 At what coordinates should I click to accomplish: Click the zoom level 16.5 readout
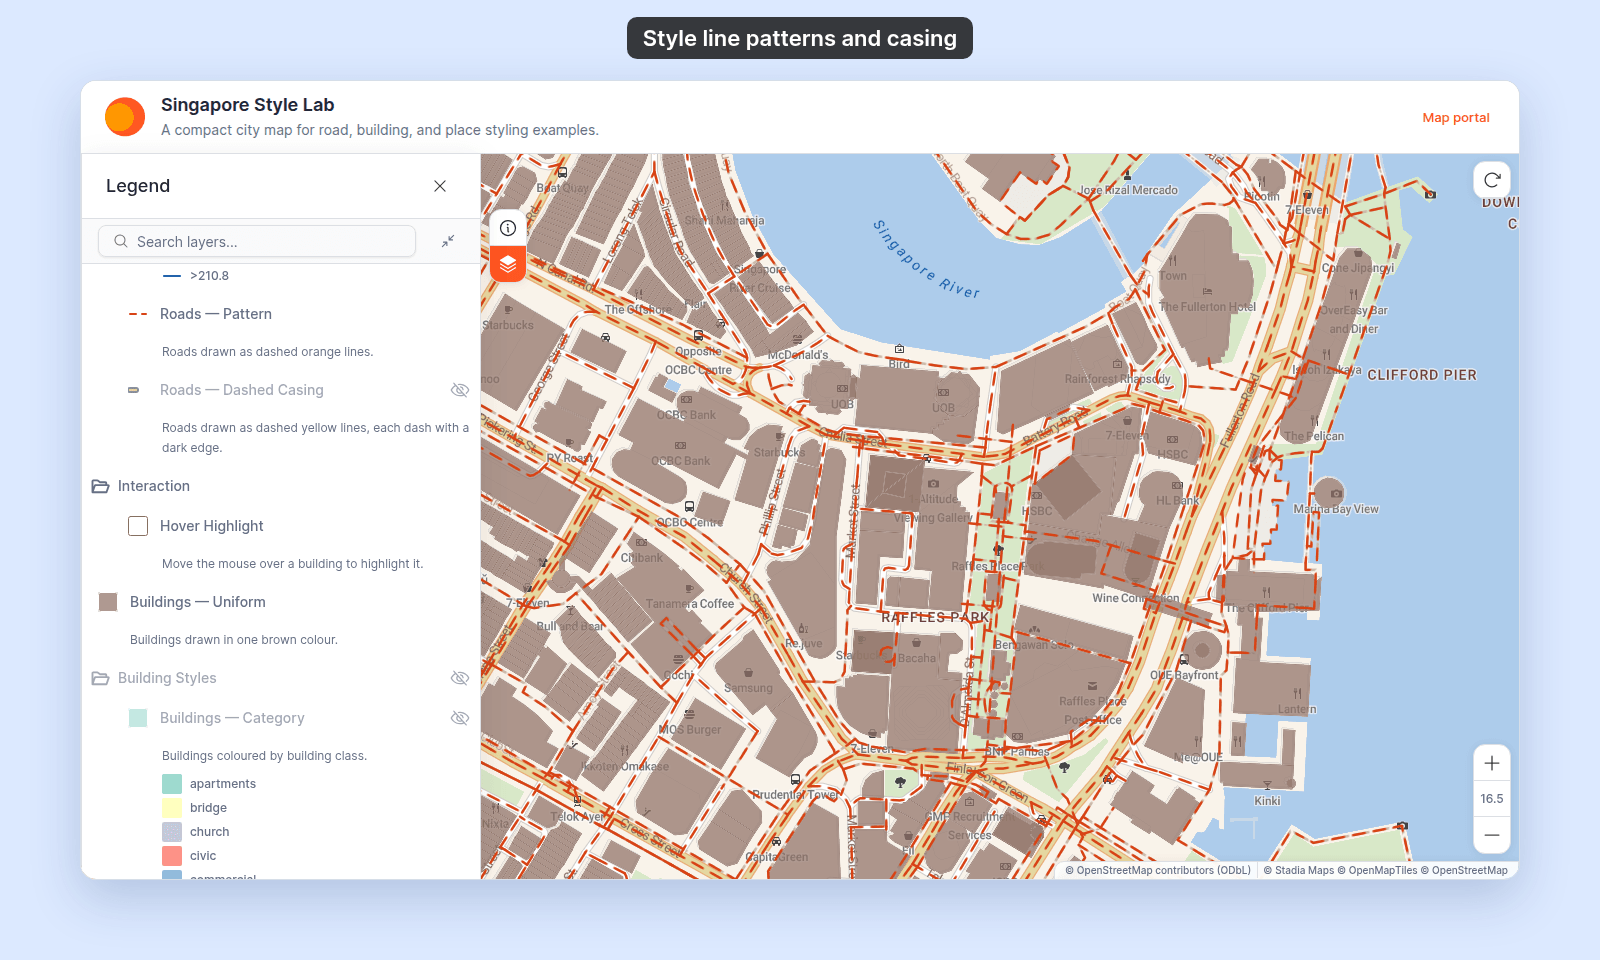coord(1492,799)
